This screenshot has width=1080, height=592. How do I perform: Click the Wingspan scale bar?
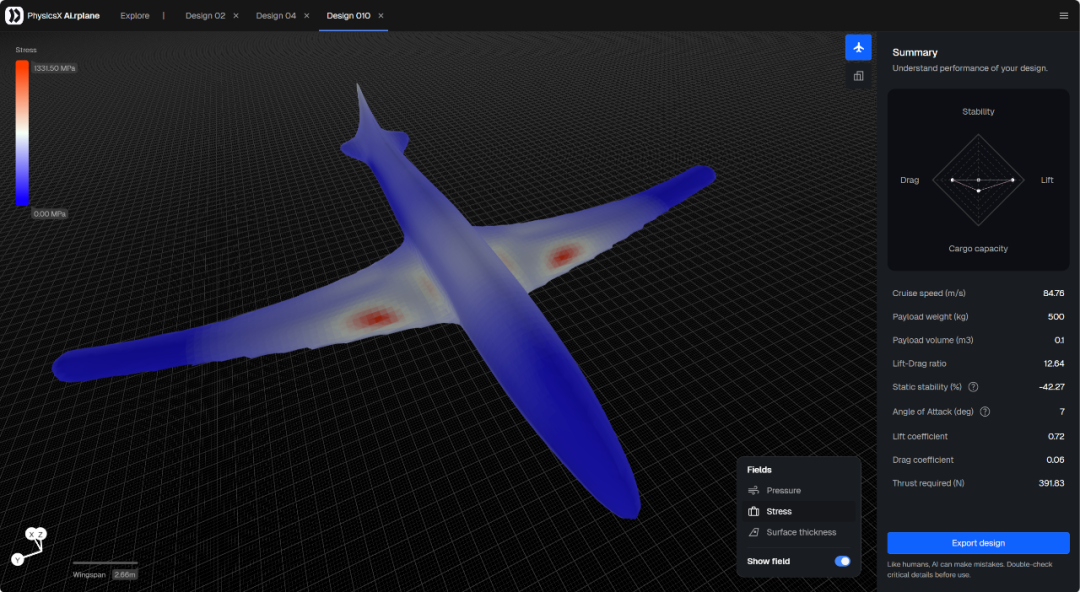105,563
